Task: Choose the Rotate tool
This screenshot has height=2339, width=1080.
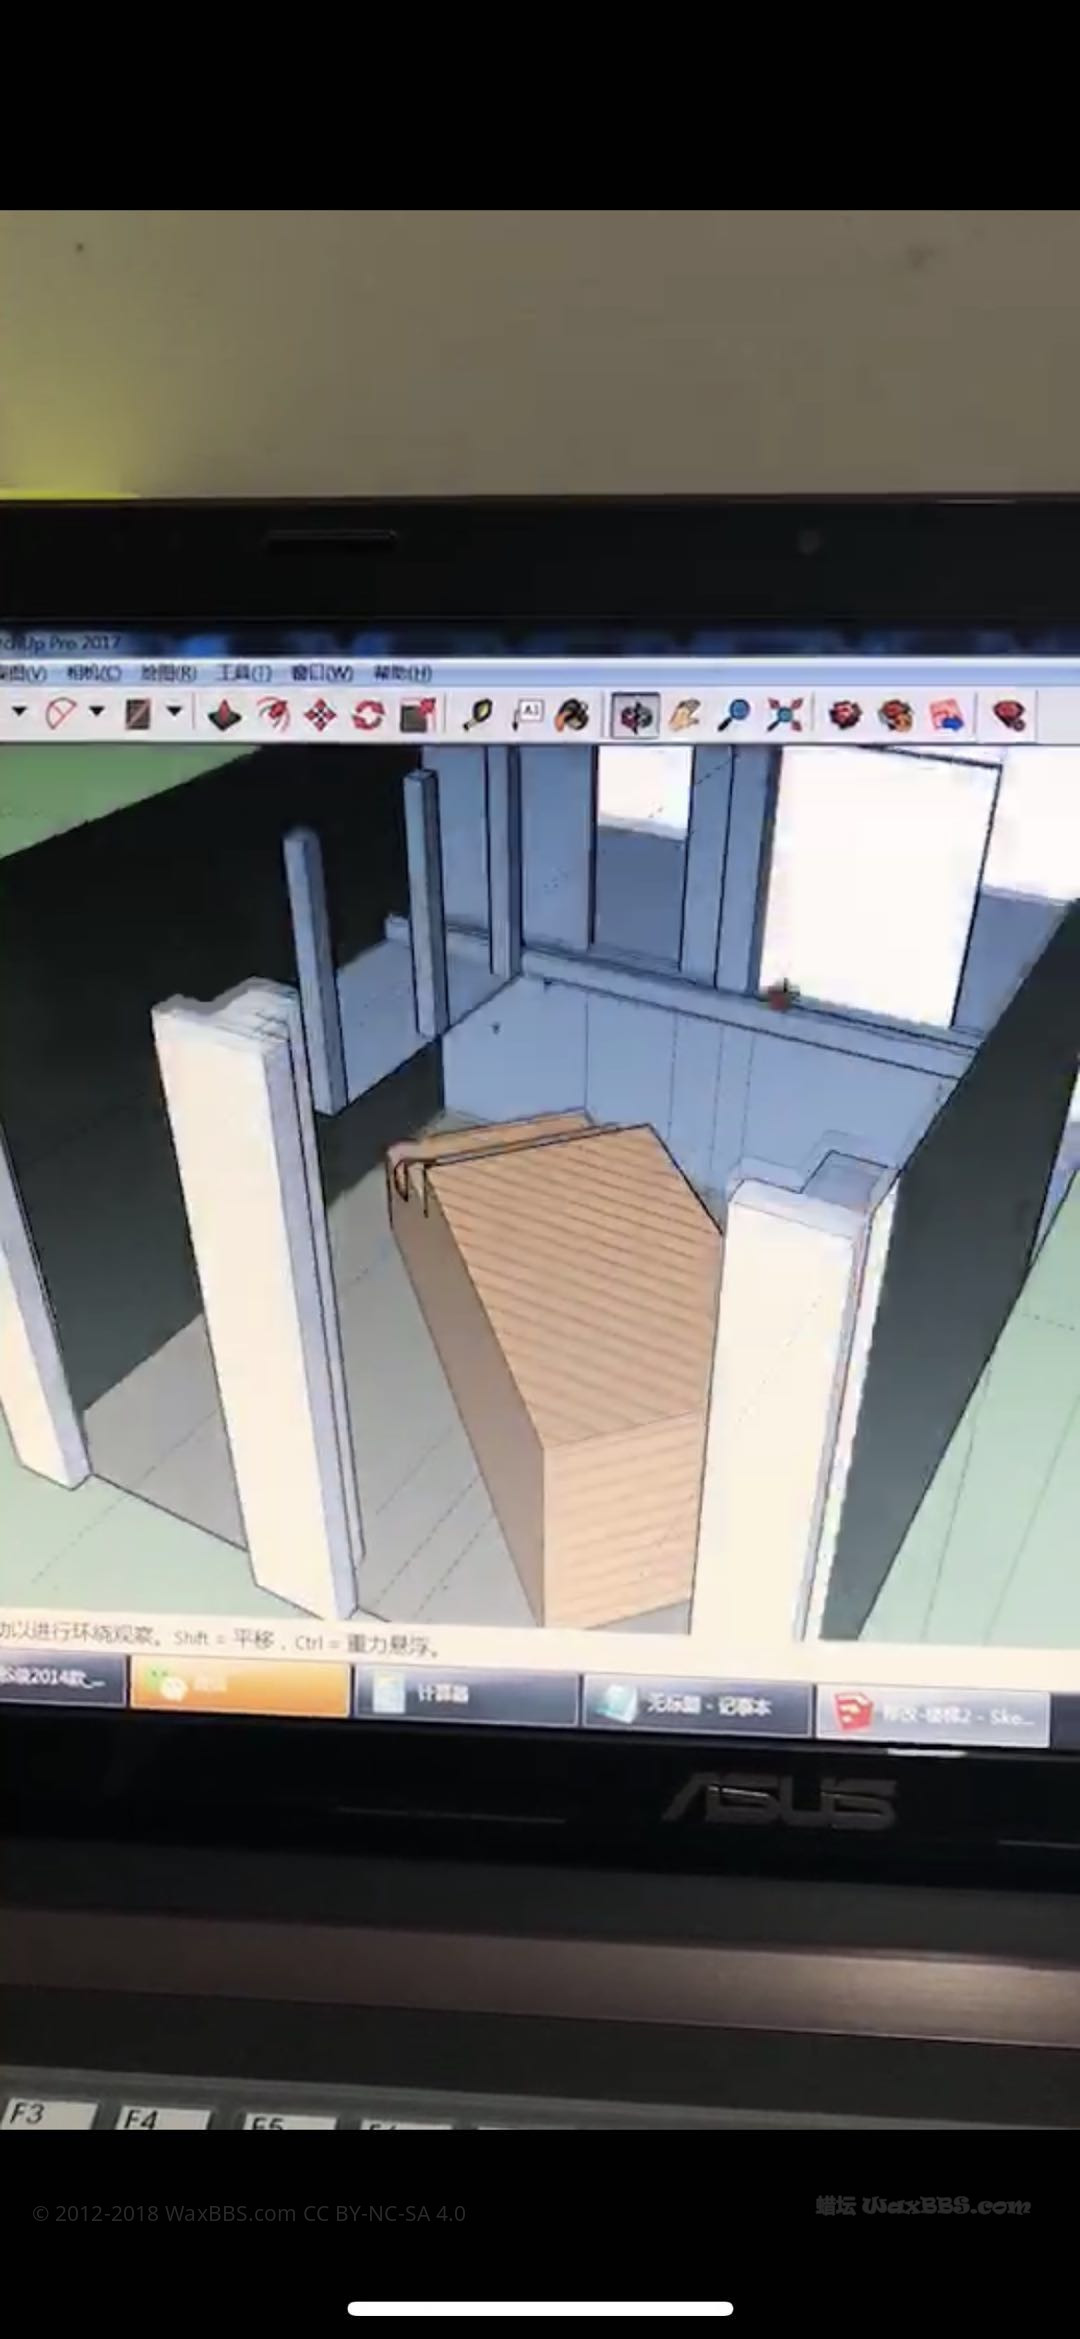Action: point(368,715)
